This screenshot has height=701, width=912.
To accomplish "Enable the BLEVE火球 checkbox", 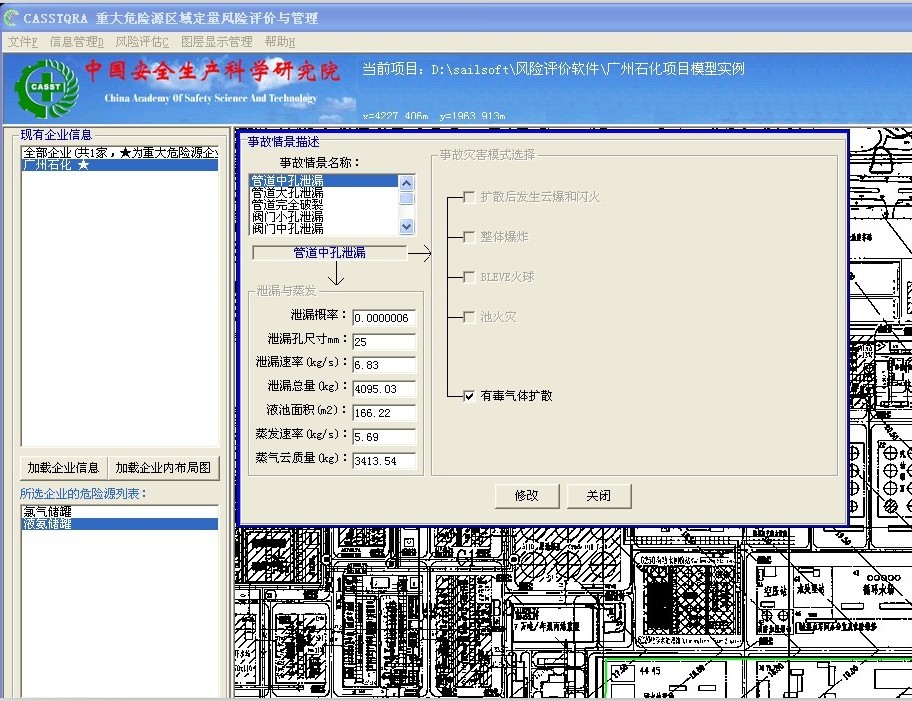I will (469, 277).
